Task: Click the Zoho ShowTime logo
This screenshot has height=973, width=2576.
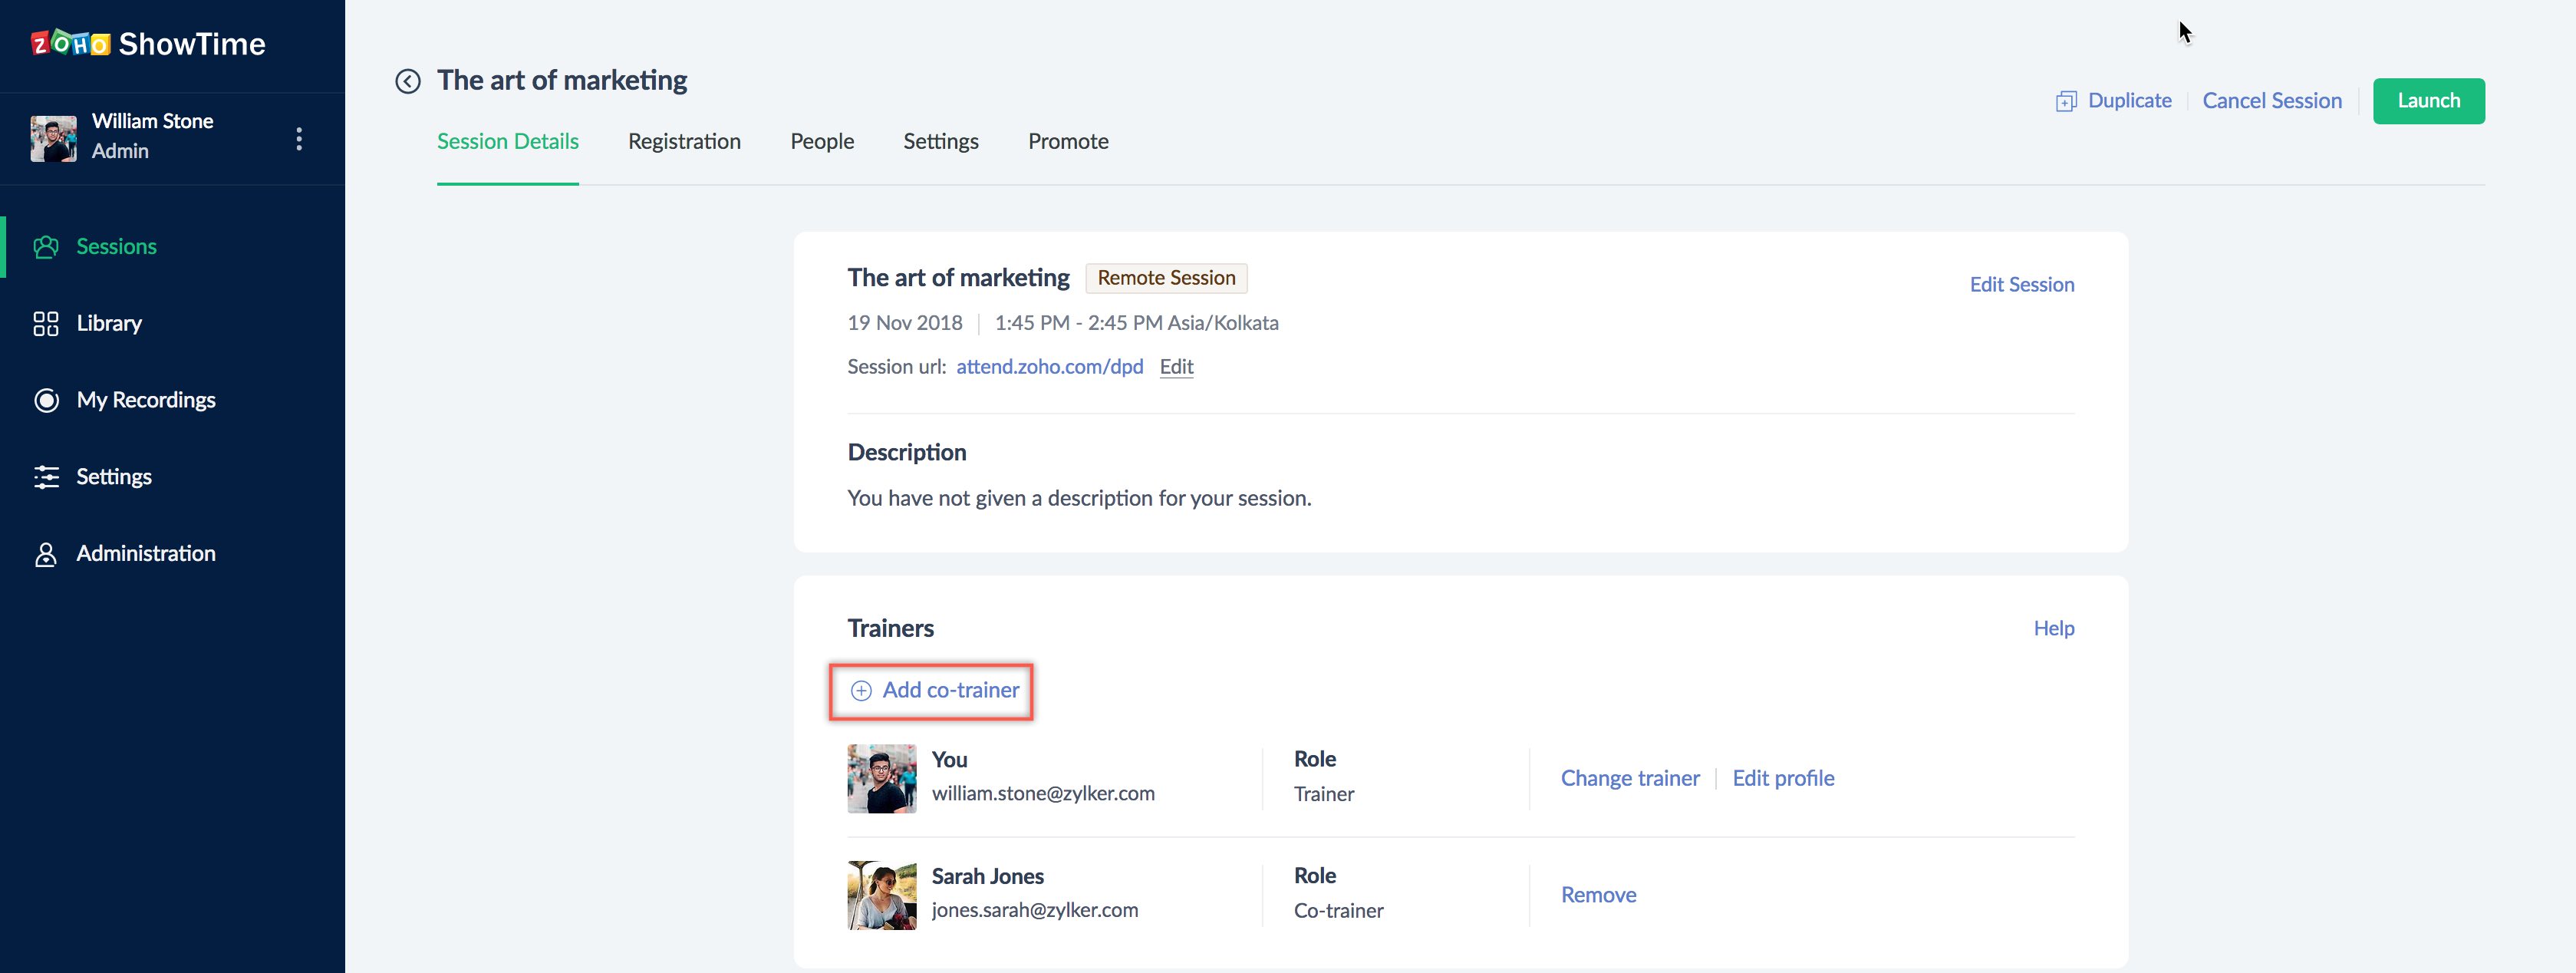Action: click(x=148, y=44)
